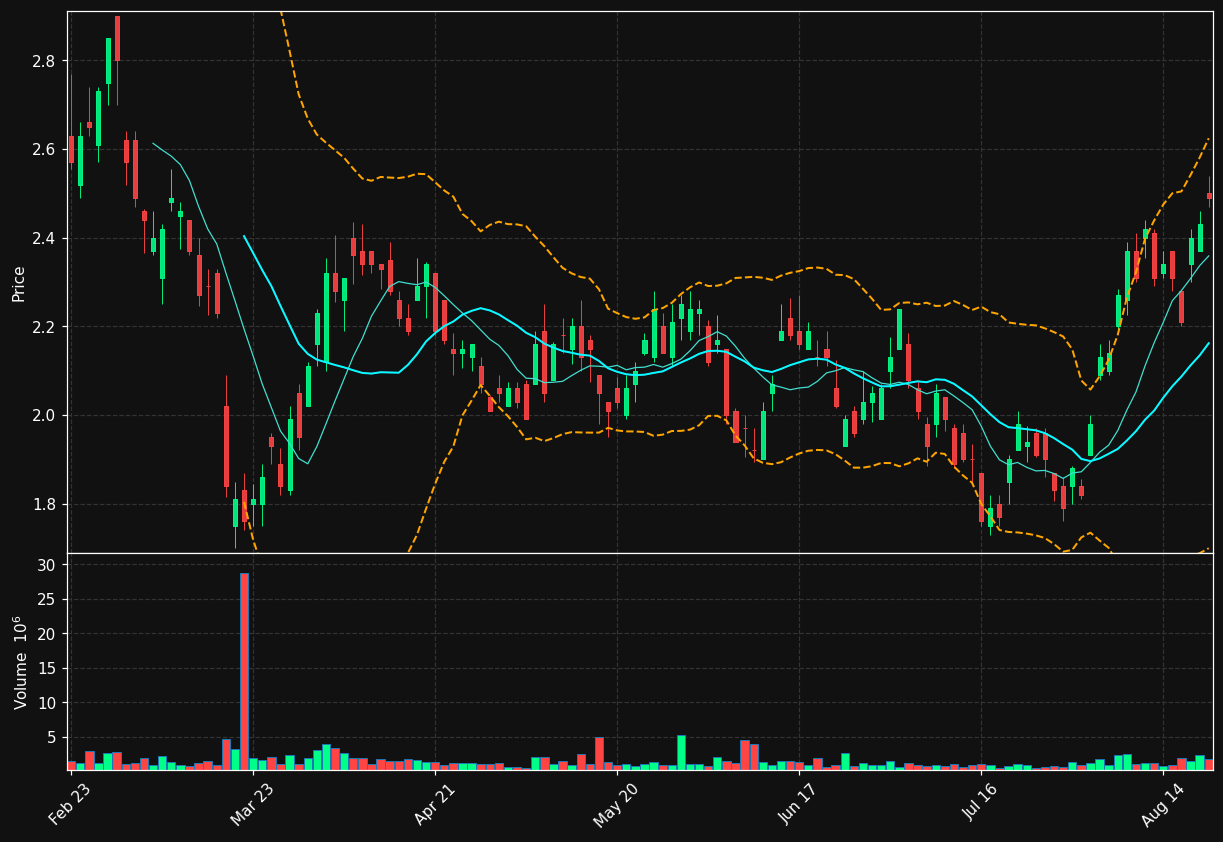Click the 15 volume tick label

point(47,668)
